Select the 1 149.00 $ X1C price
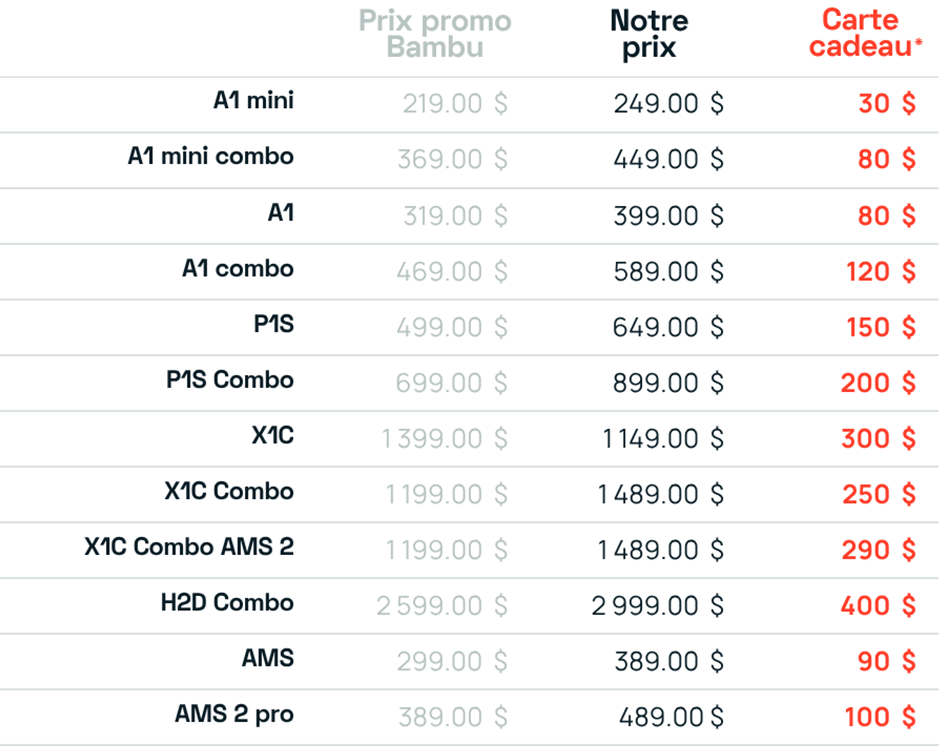Screen dimensions: 940x750 (x=661, y=438)
